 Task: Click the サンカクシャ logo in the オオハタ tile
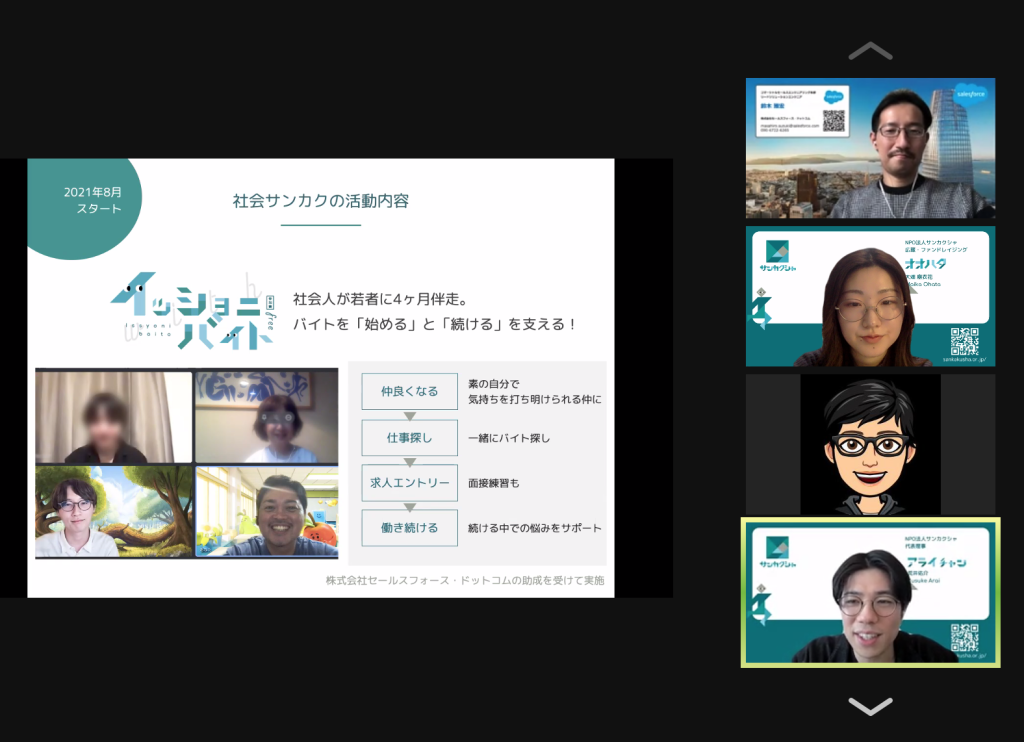(777, 256)
